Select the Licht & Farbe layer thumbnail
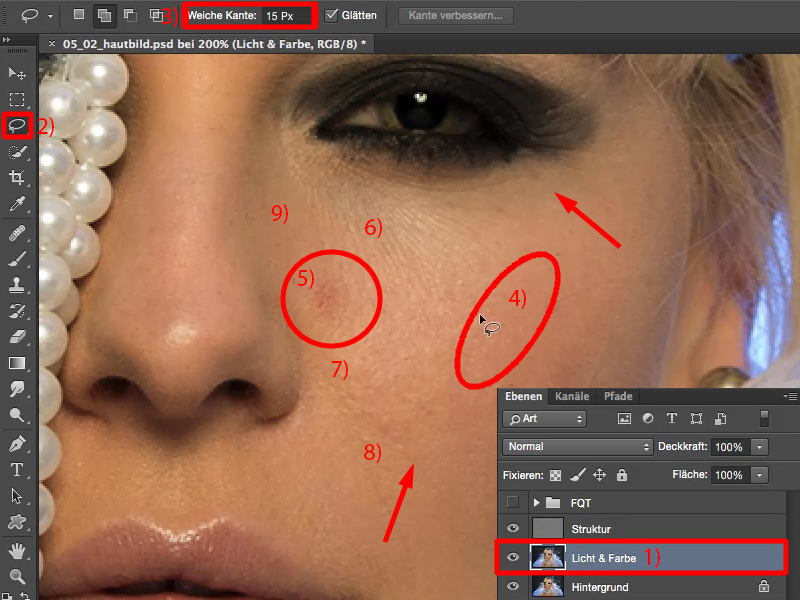The image size is (800, 600). (x=548, y=557)
